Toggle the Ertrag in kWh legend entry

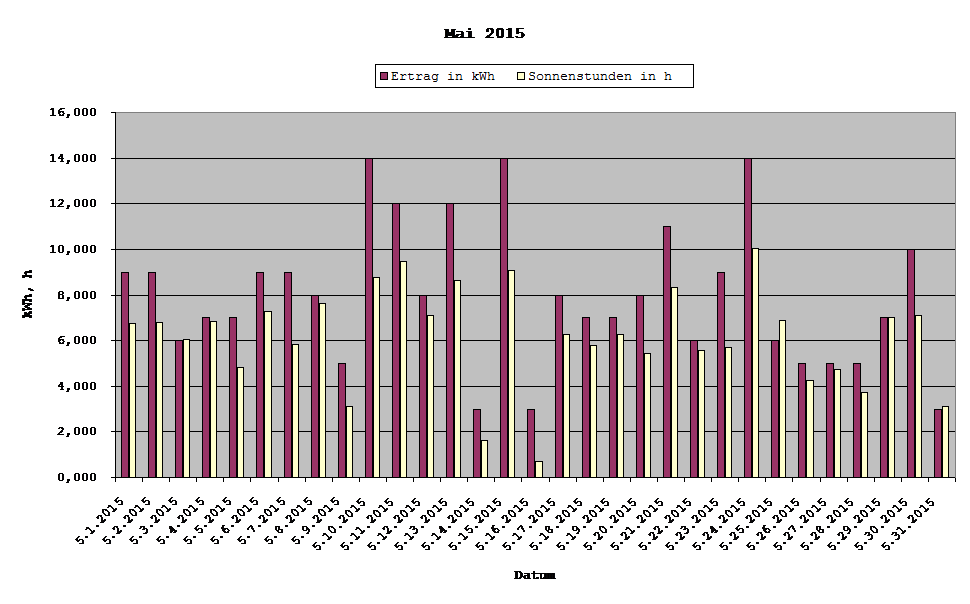click(x=443, y=75)
